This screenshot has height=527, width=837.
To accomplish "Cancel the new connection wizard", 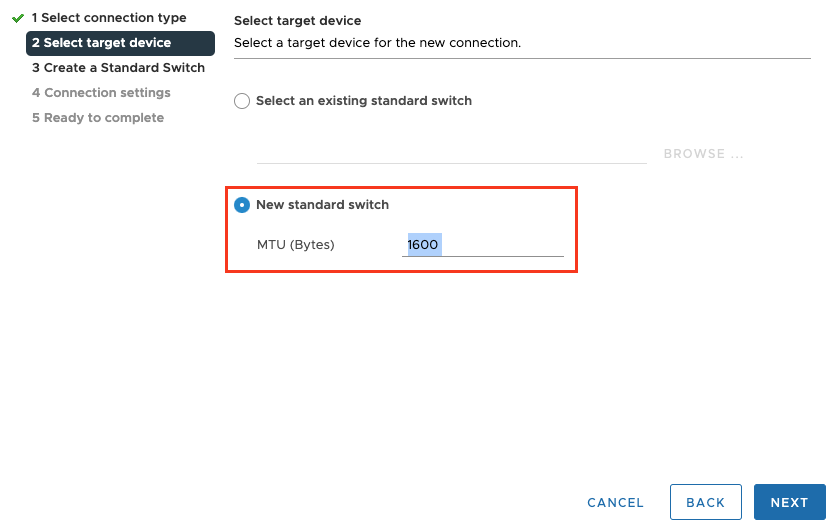I will point(615,503).
